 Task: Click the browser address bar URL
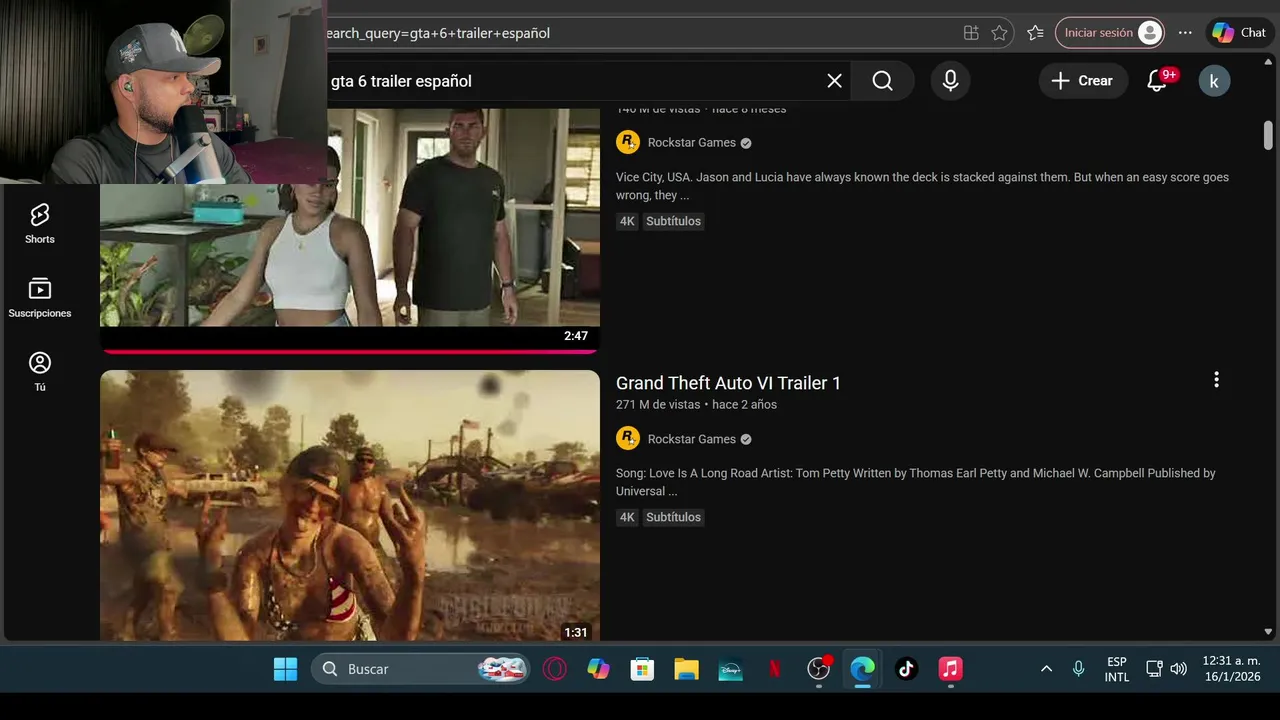(x=438, y=33)
